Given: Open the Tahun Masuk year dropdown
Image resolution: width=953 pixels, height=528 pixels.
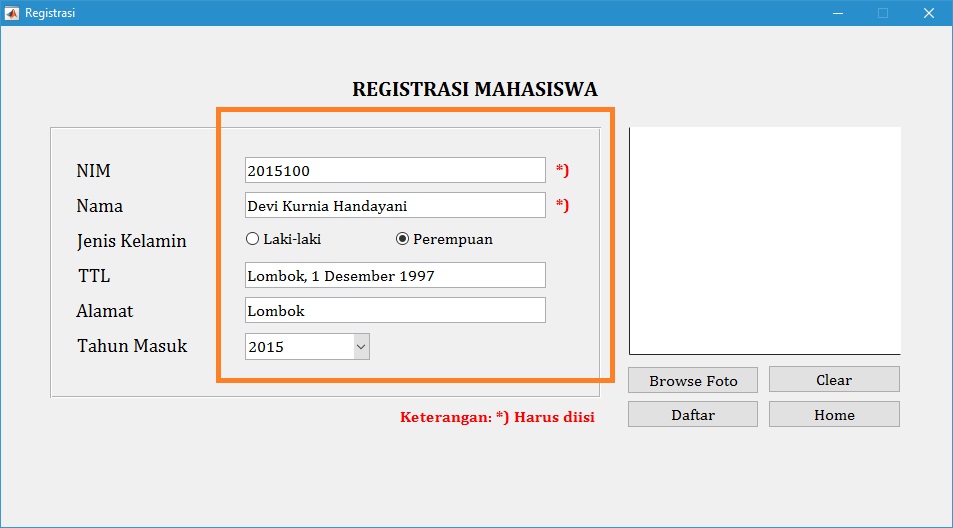Looking at the screenshot, I should pyautogui.click(x=361, y=347).
